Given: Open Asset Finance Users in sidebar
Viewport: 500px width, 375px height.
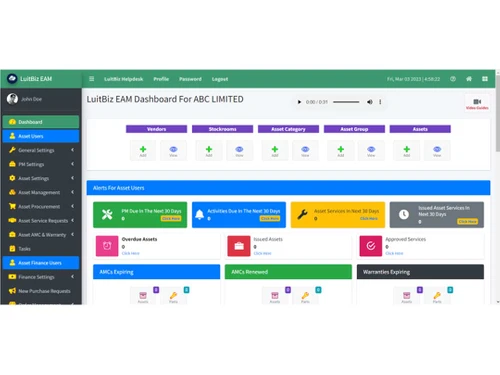Looking at the screenshot, I should [41, 263].
